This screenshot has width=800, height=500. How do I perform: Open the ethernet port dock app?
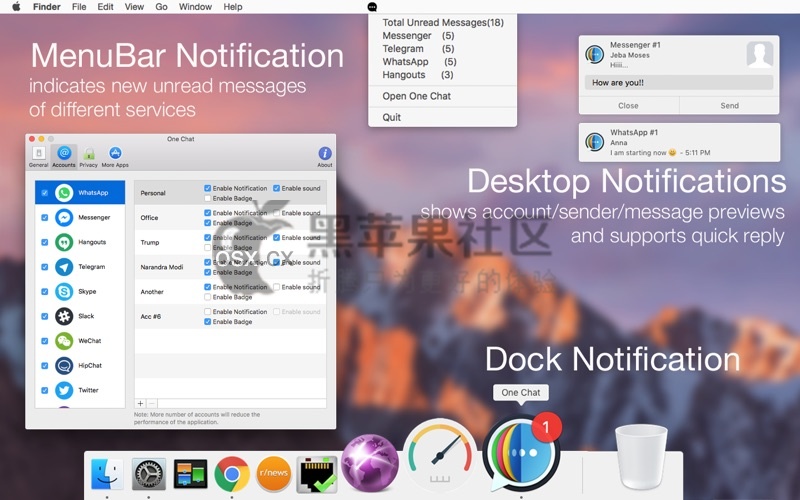(x=317, y=474)
